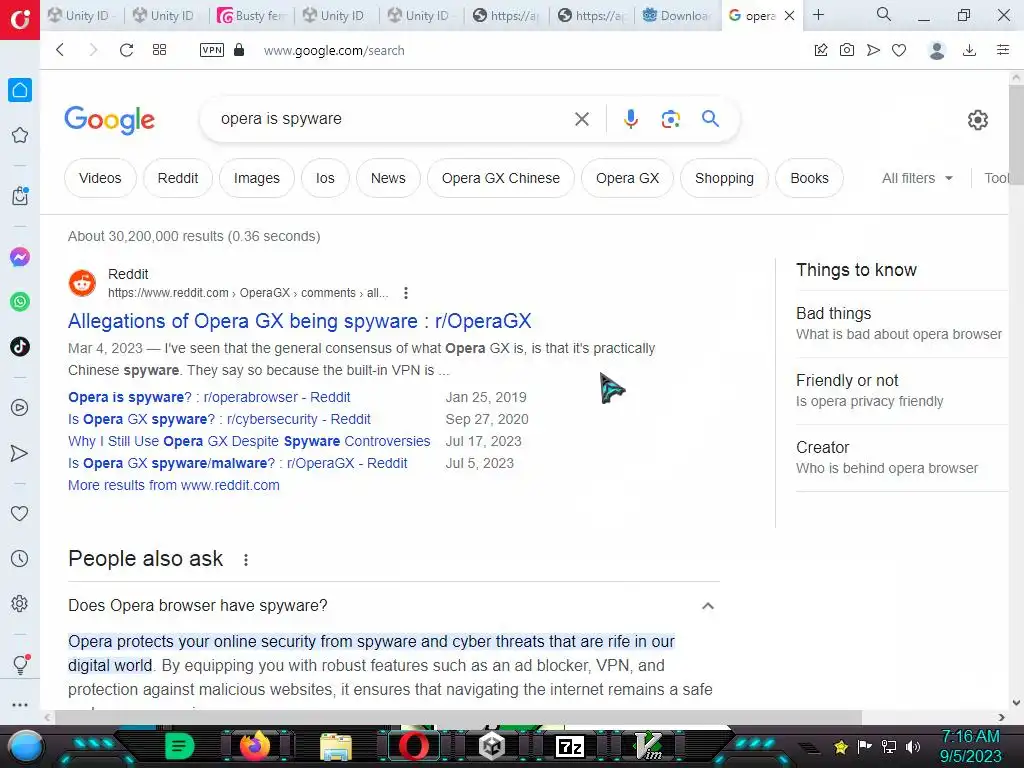Select the Books filter chip
Image resolution: width=1024 pixels, height=768 pixels.
(809, 178)
